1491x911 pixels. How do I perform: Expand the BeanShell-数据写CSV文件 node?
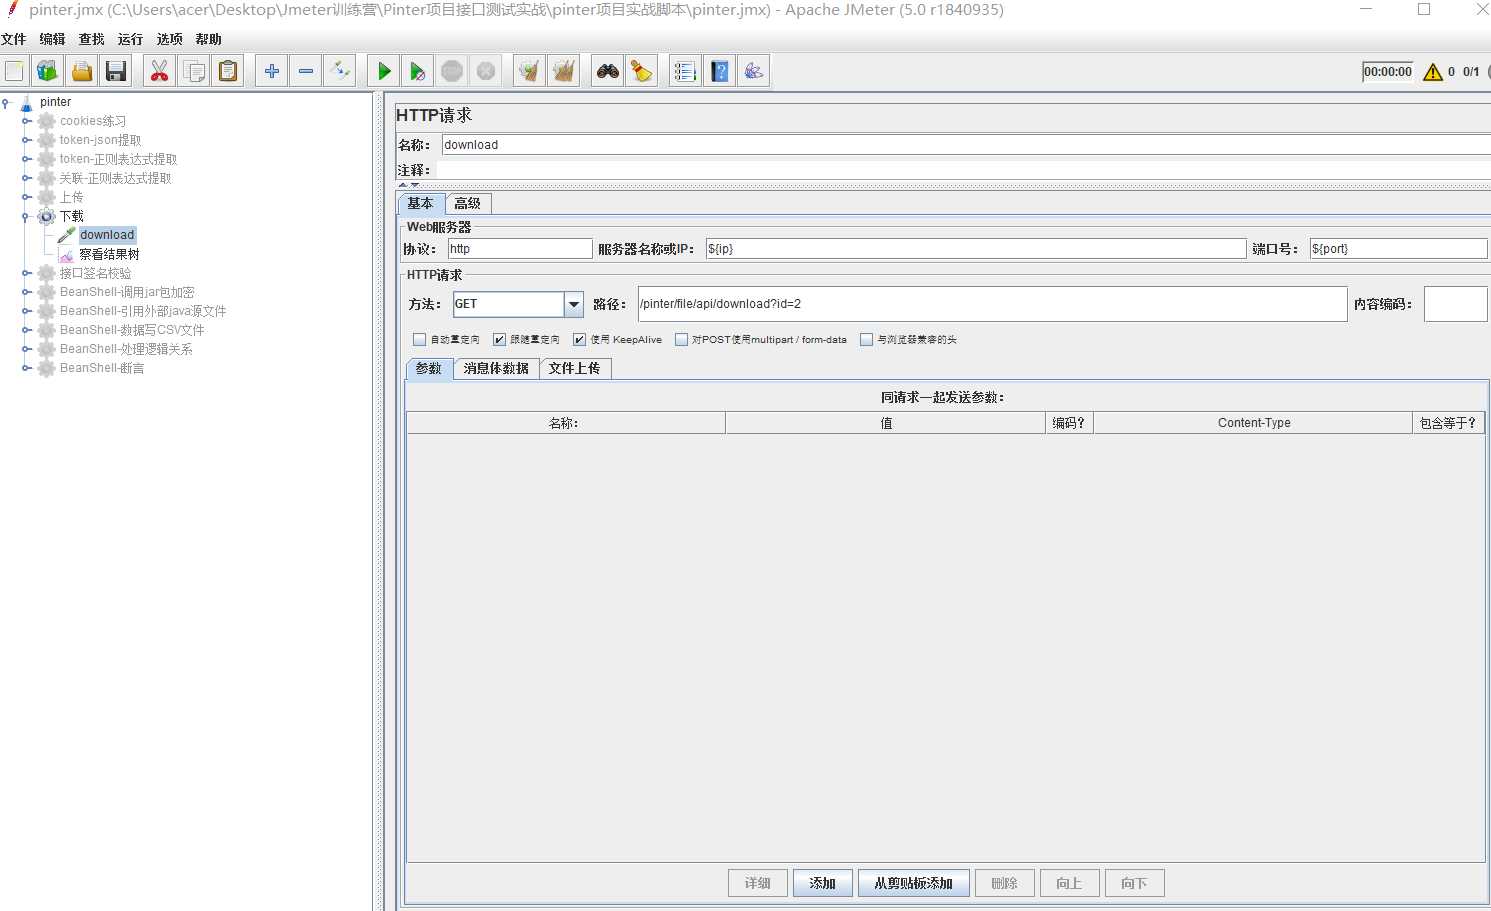[26, 330]
